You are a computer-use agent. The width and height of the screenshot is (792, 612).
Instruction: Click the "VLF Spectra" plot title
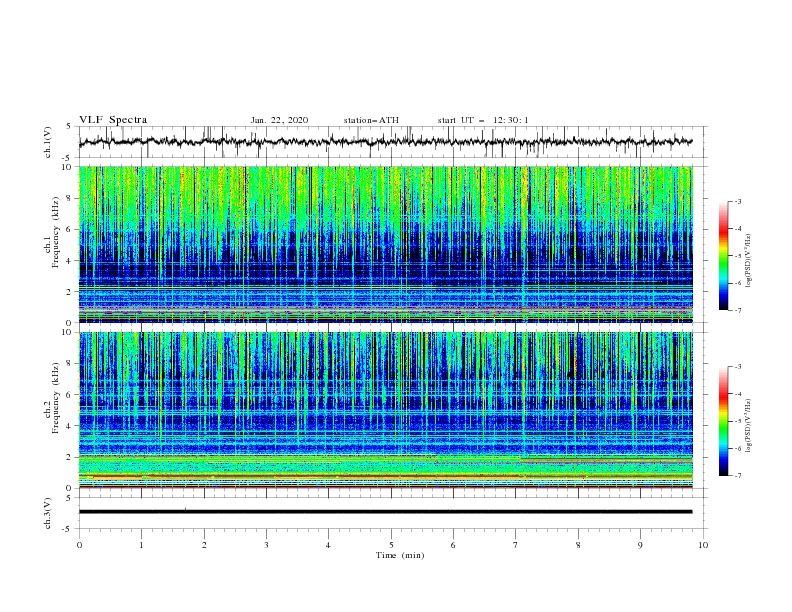click(113, 120)
